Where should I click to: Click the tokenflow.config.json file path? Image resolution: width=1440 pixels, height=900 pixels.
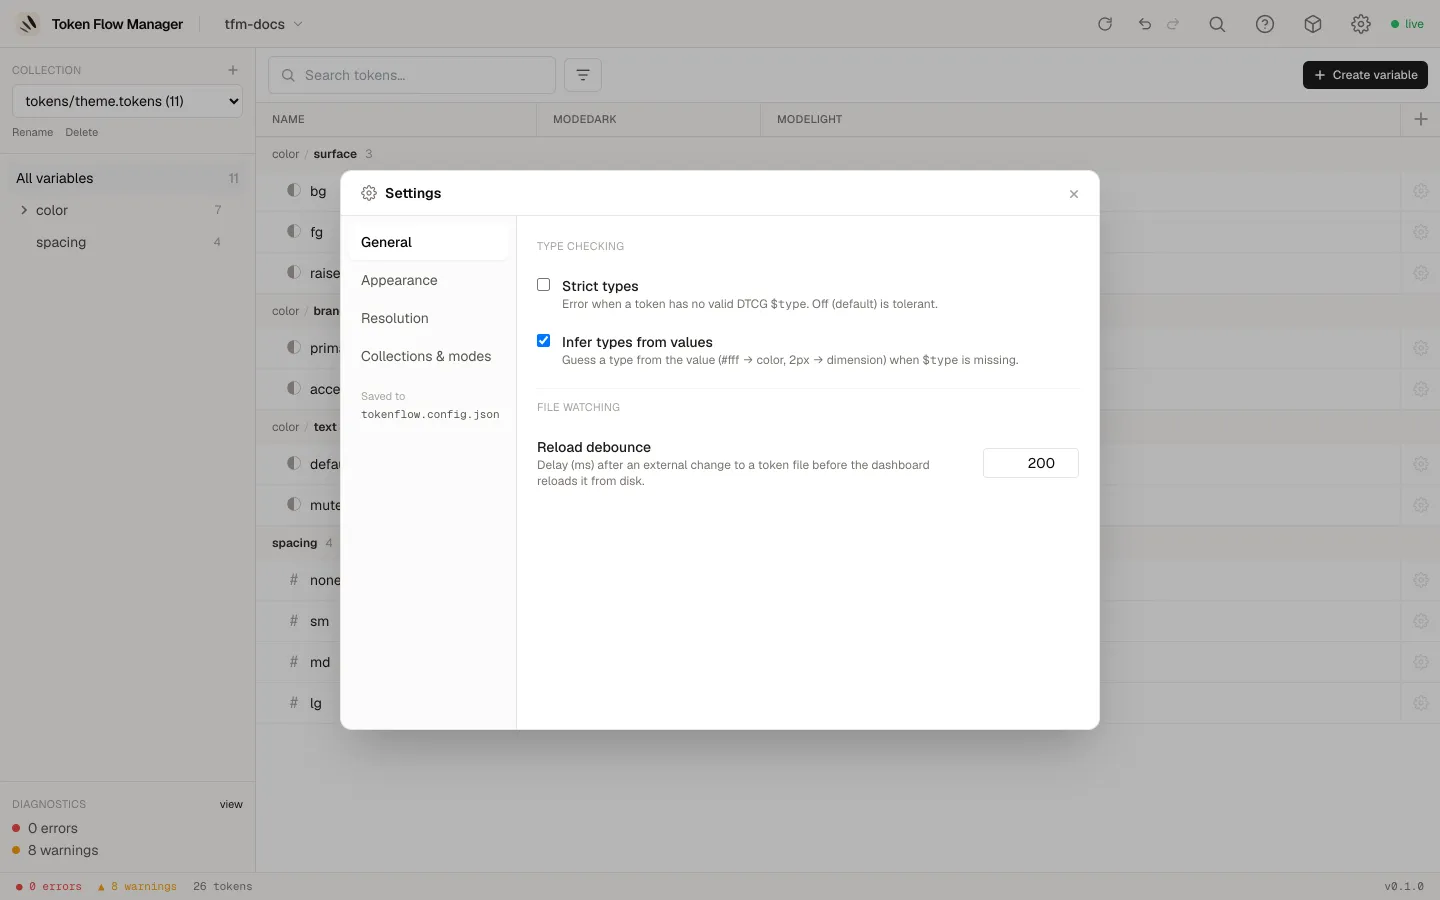pos(430,414)
